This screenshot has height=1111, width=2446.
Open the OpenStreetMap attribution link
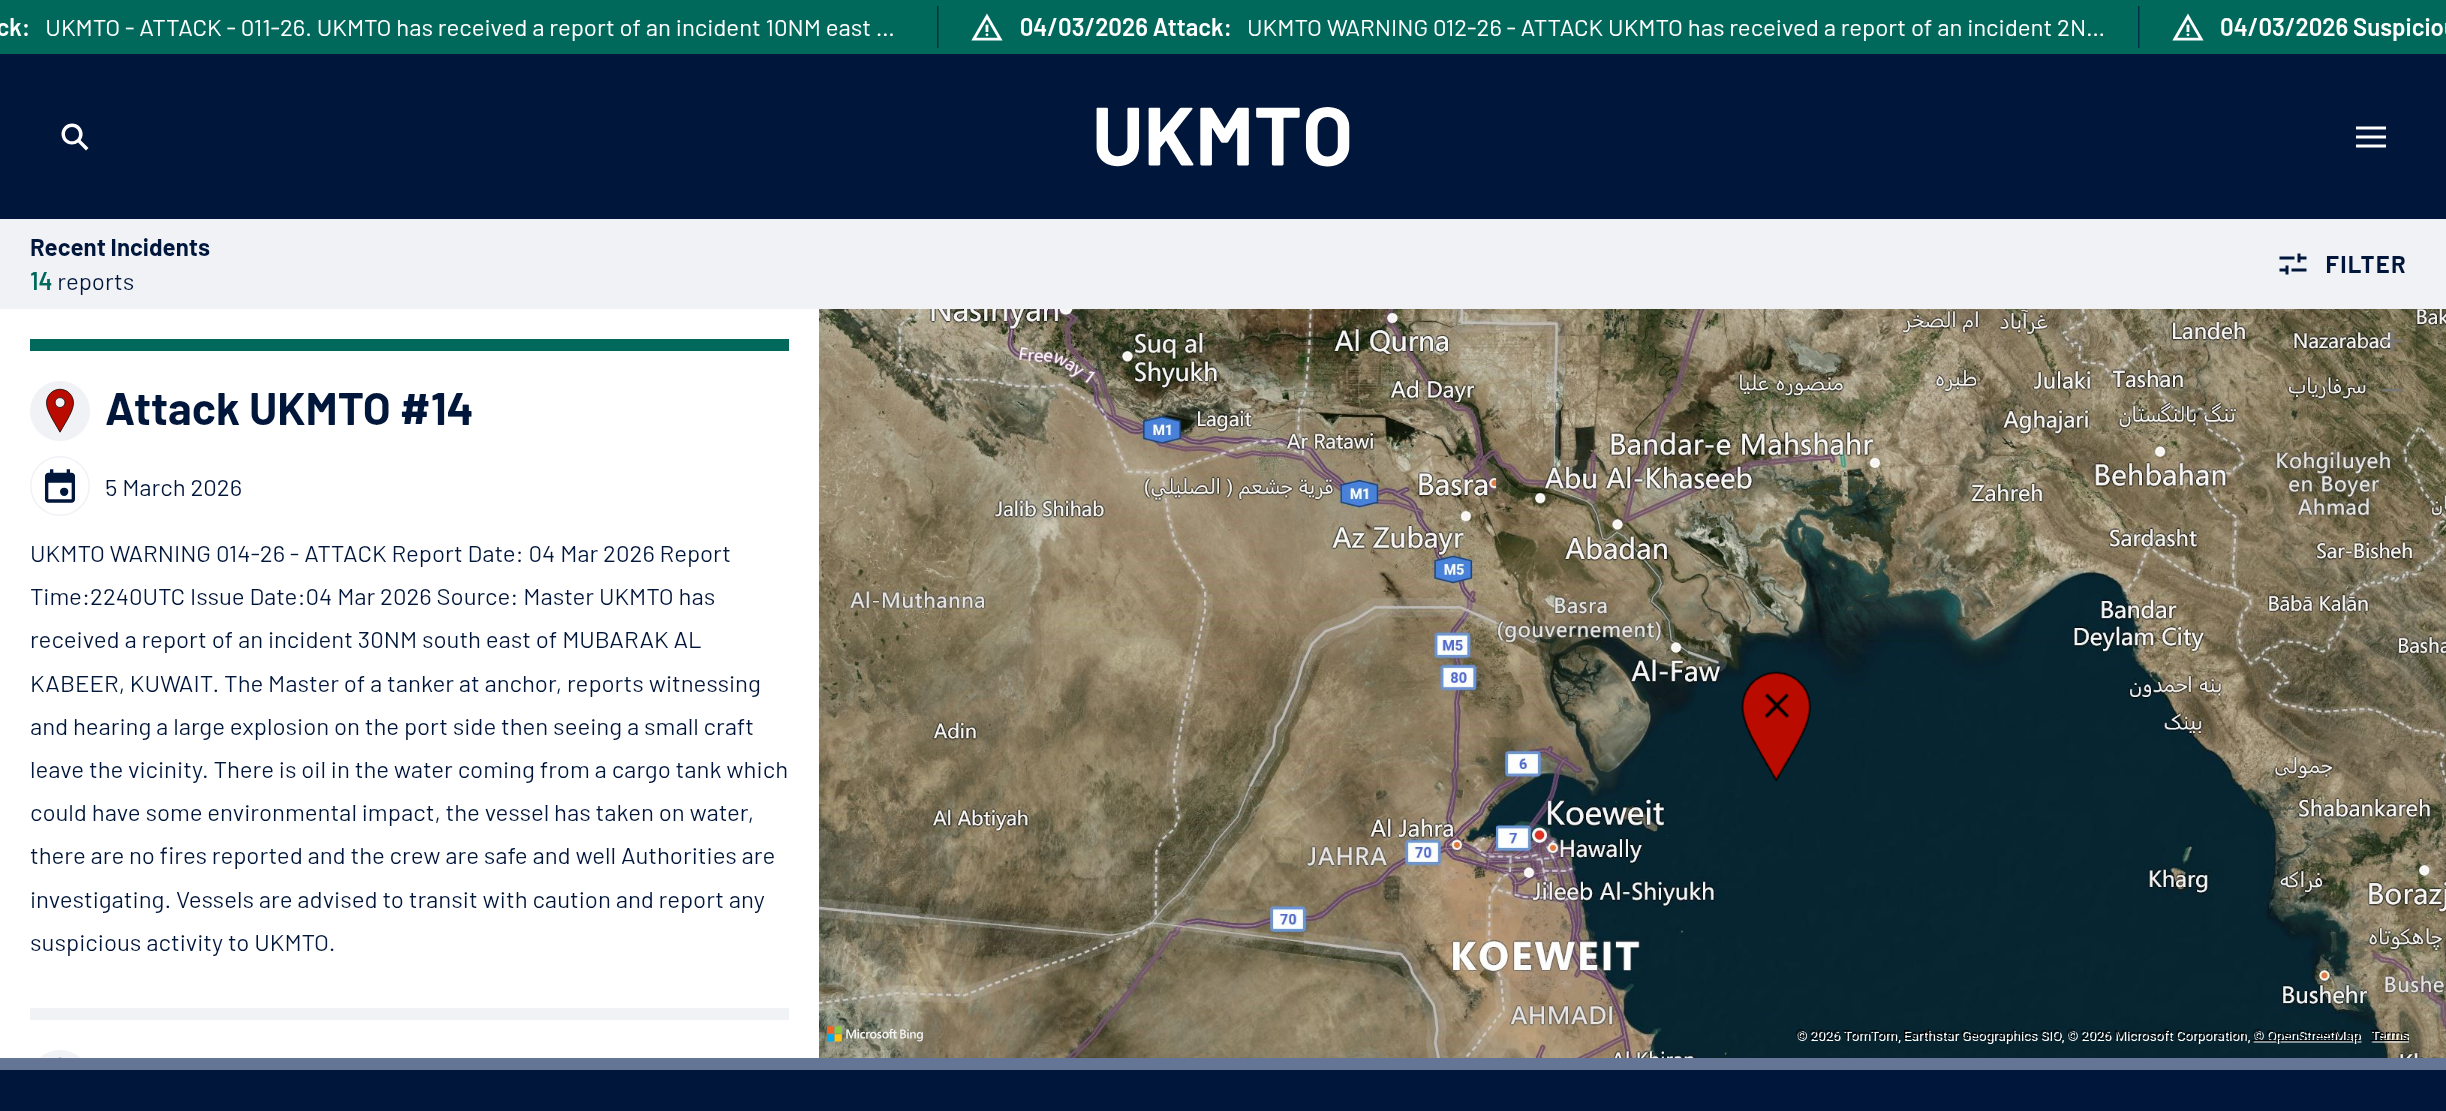[x=2307, y=1036]
